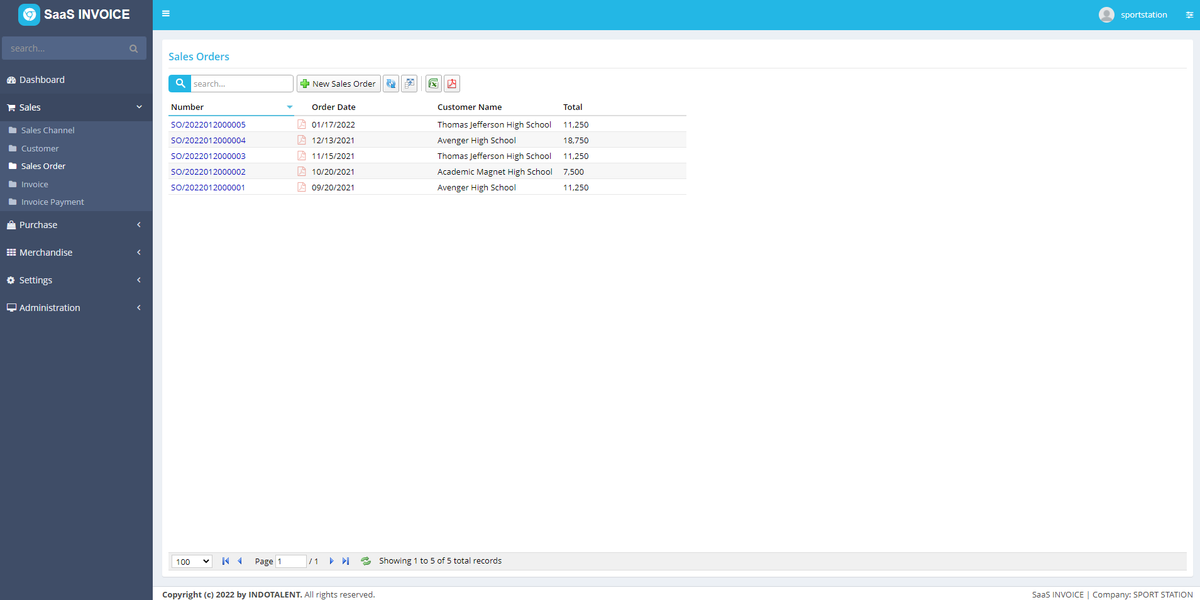Open the records per page dropdown

tap(190, 561)
